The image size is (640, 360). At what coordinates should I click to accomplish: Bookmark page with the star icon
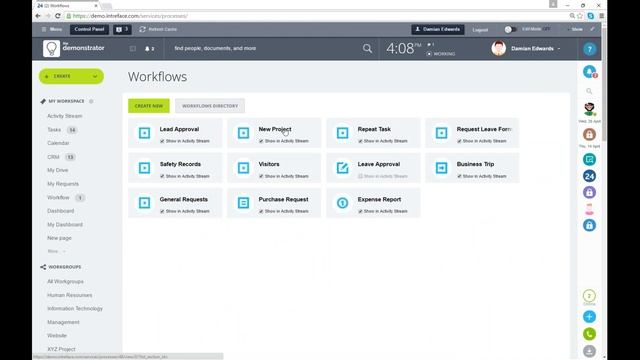[580, 16]
